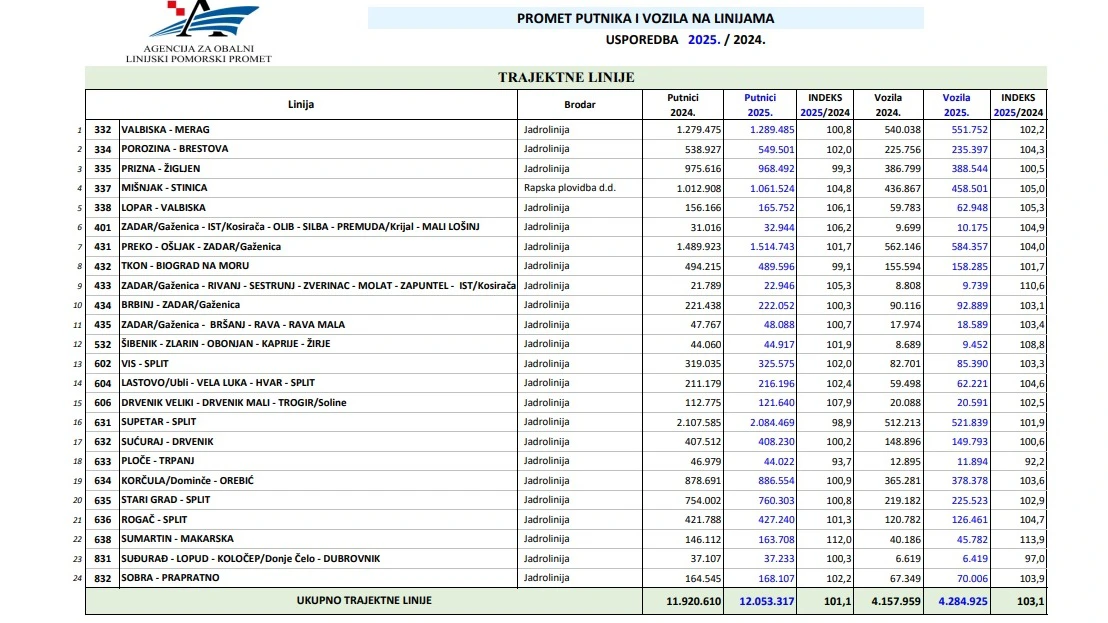Click the PLOČE - TRPANJ line name
The image size is (1108, 623).
[156, 461]
